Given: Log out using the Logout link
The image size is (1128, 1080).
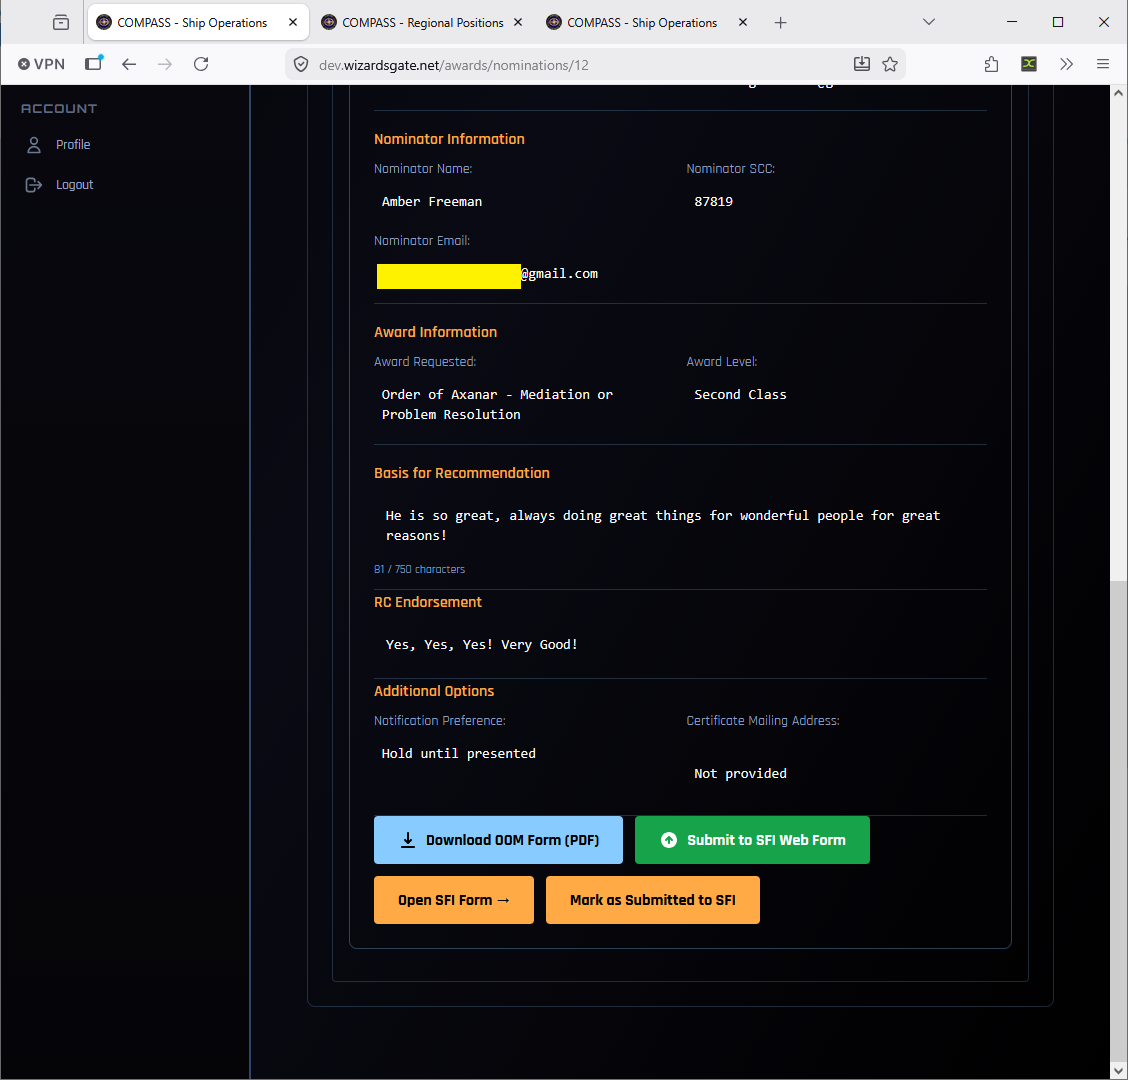Looking at the screenshot, I should click(x=74, y=185).
